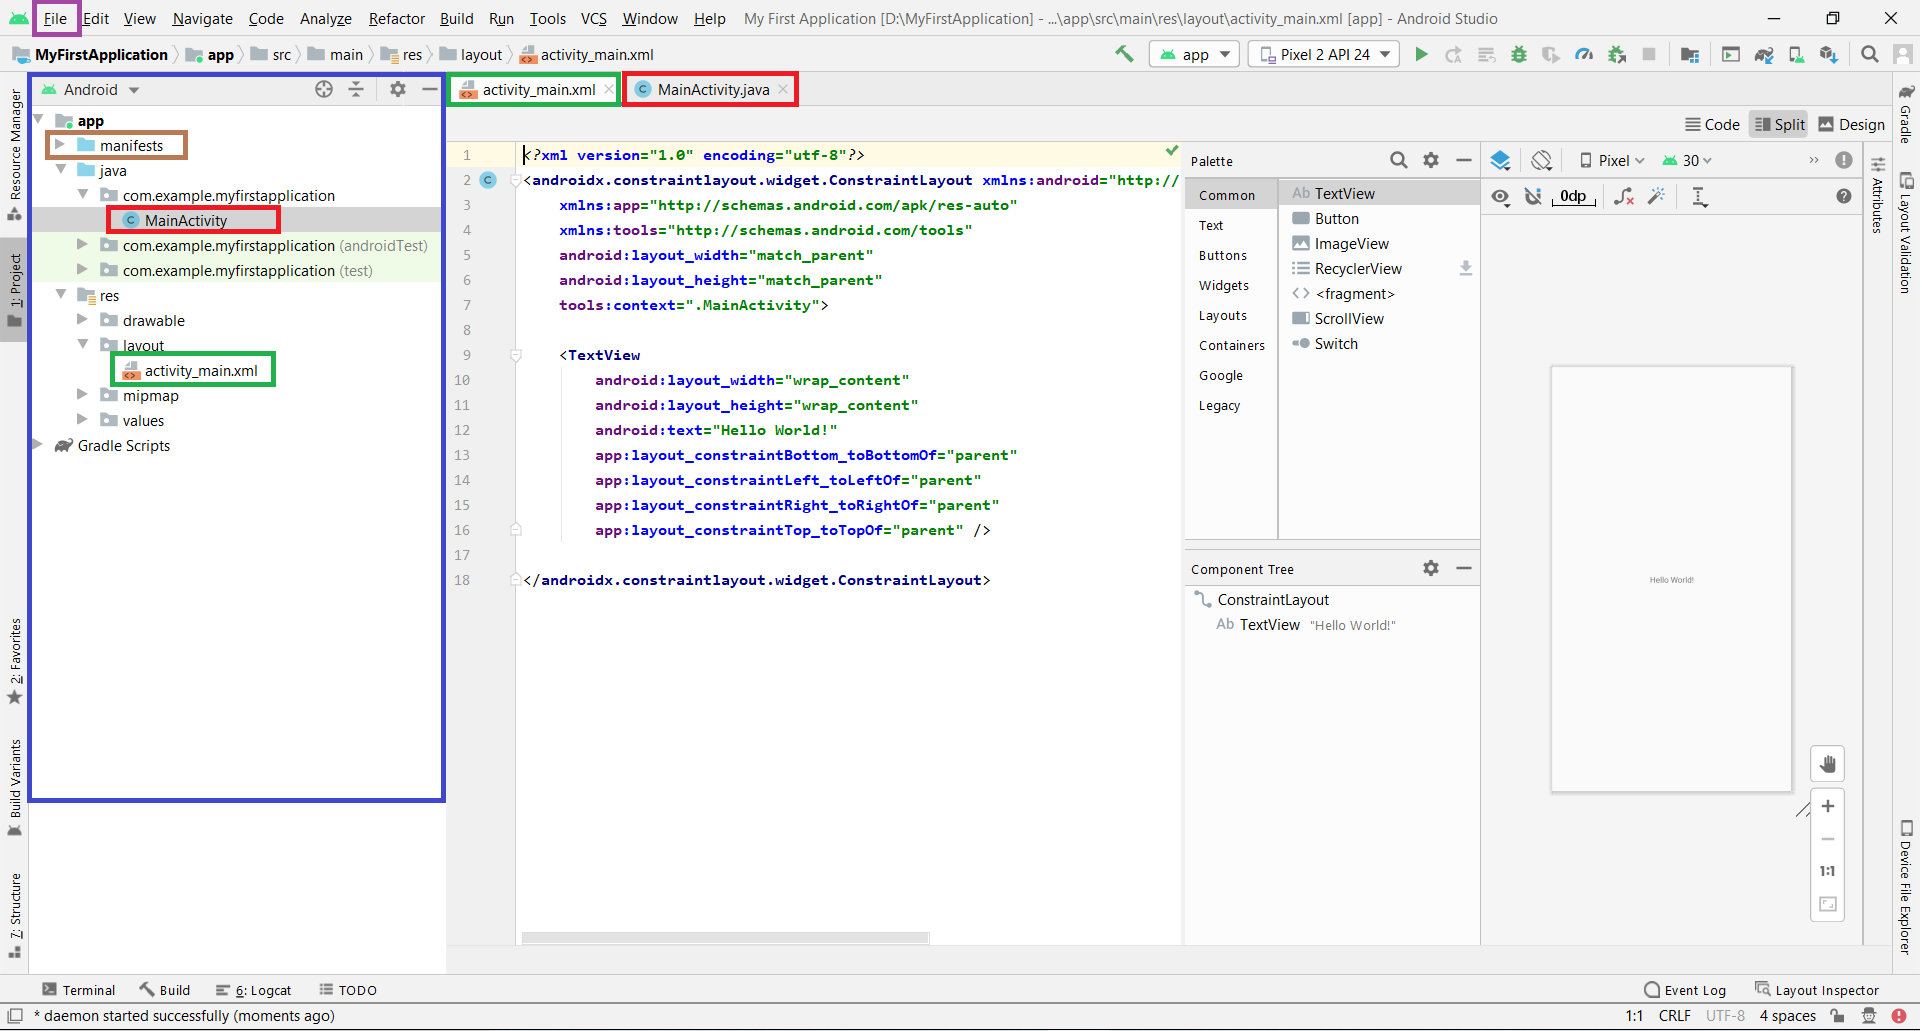
Task: Click the rotate orientation icon in design toolbar
Action: (x=1542, y=160)
